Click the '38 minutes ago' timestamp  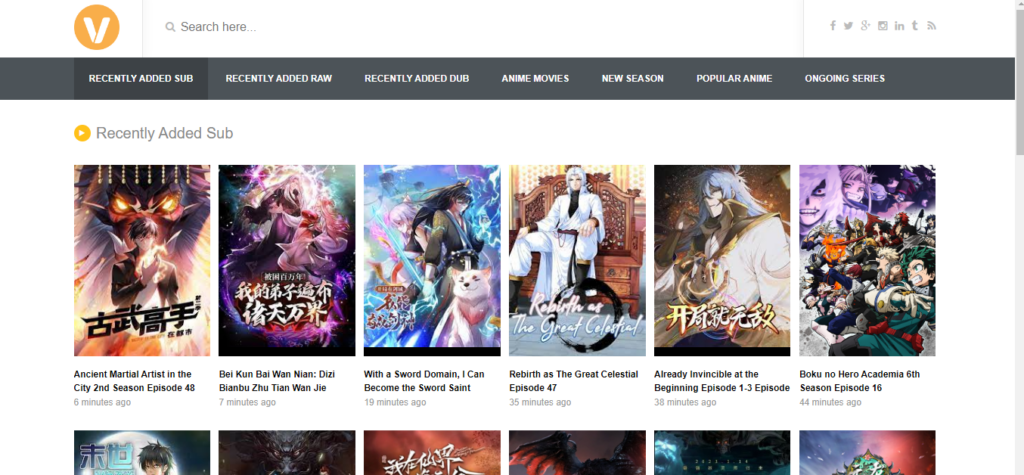[685, 402]
